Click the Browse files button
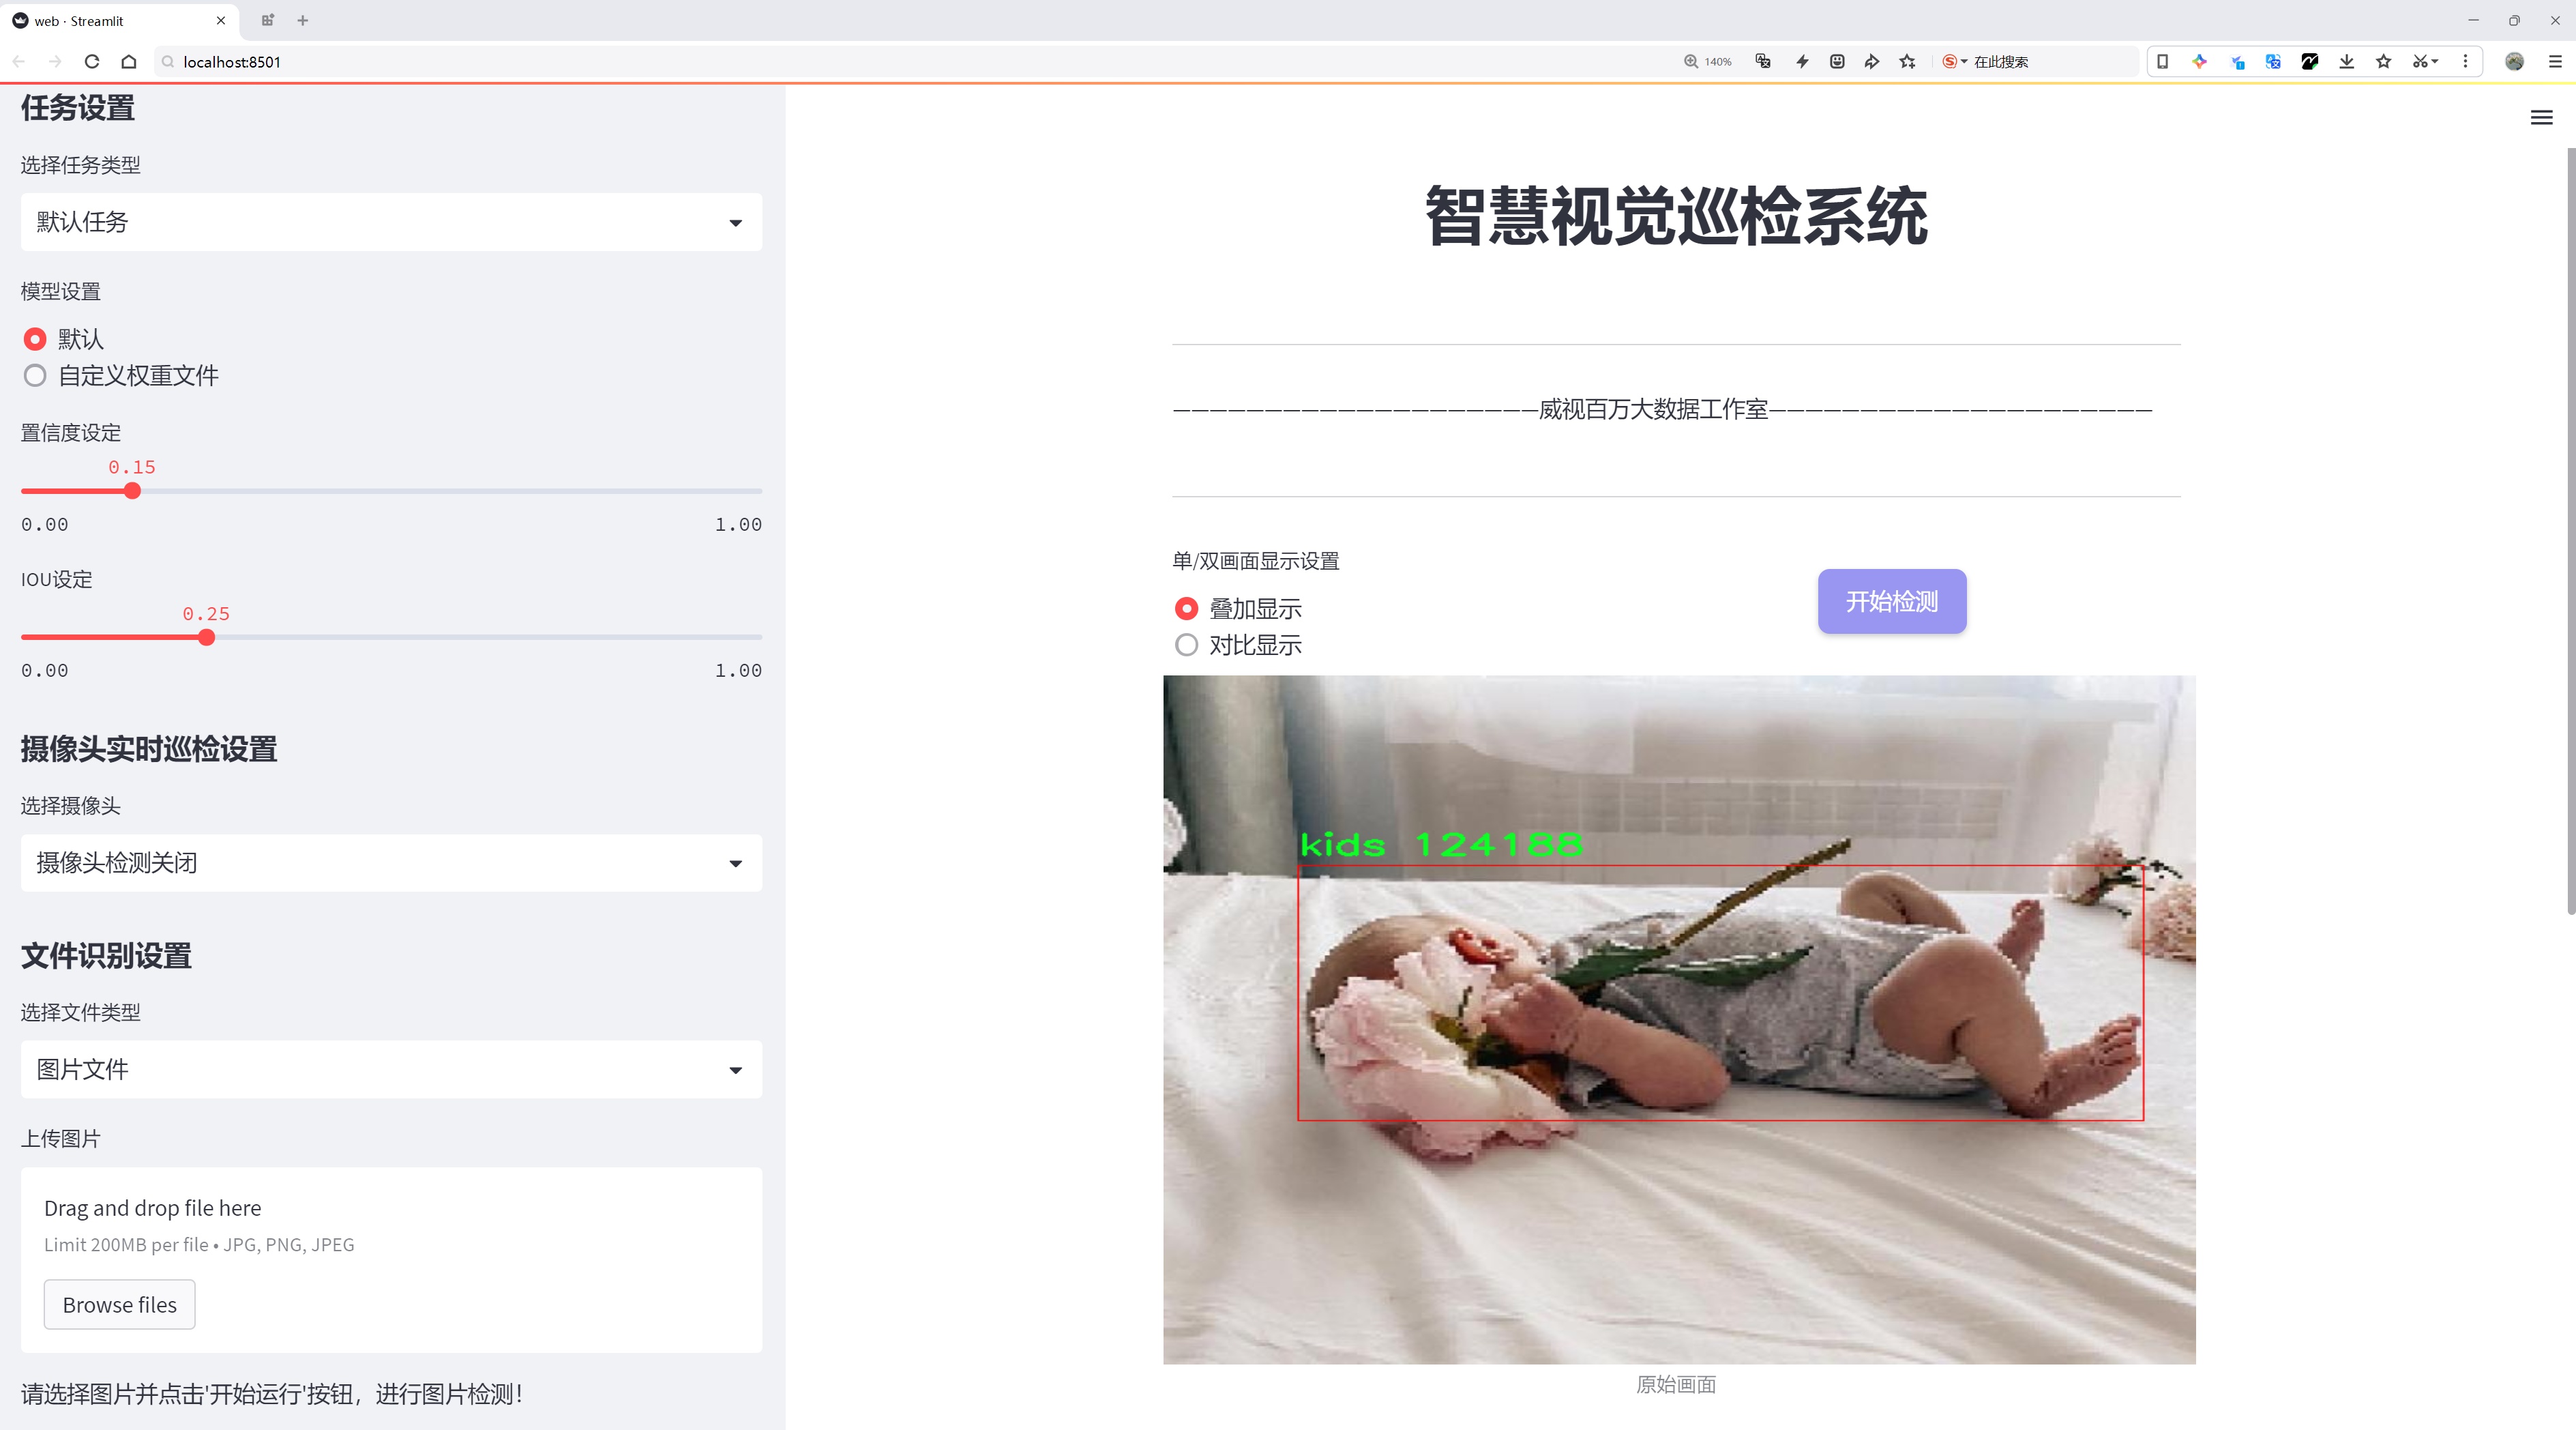This screenshot has width=2576, height=1430. pos(119,1305)
